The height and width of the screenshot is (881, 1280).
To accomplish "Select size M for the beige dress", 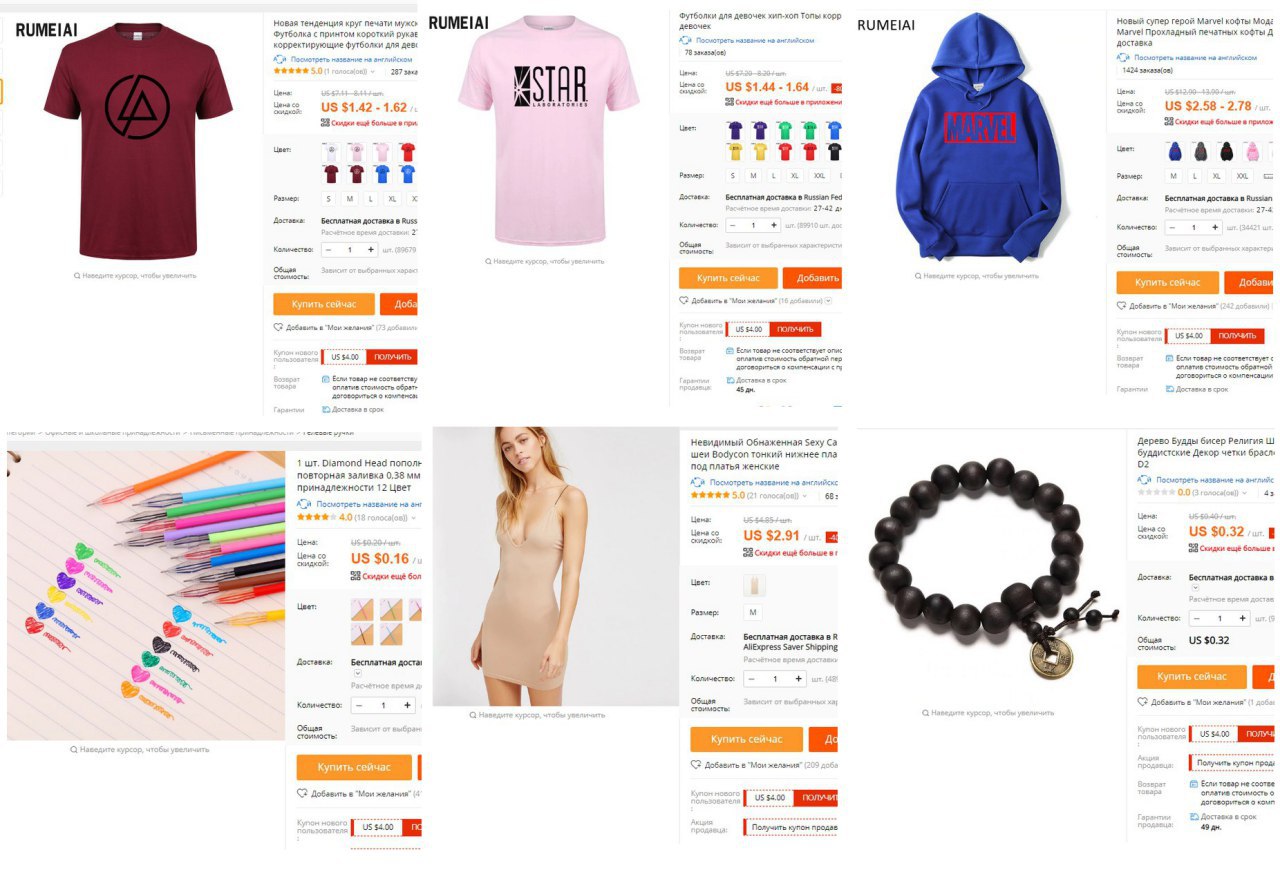I will pyautogui.click(x=753, y=612).
